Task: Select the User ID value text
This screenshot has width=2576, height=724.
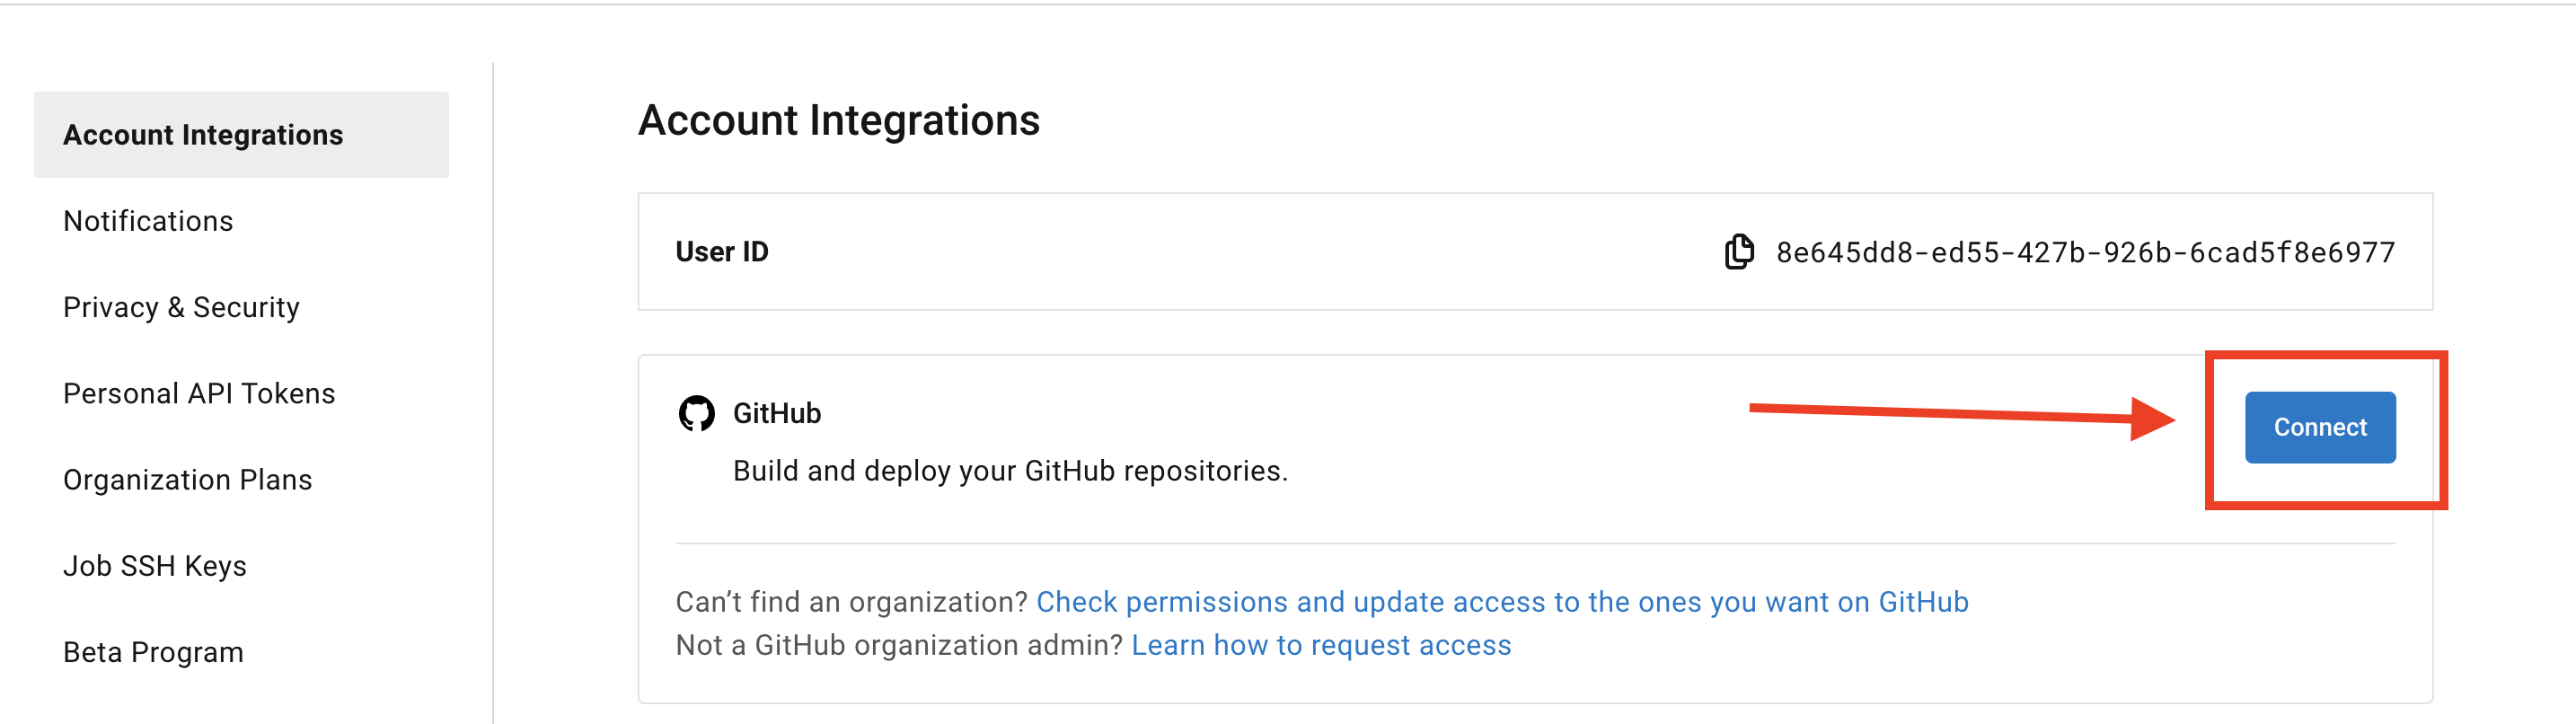Action: click(2085, 252)
